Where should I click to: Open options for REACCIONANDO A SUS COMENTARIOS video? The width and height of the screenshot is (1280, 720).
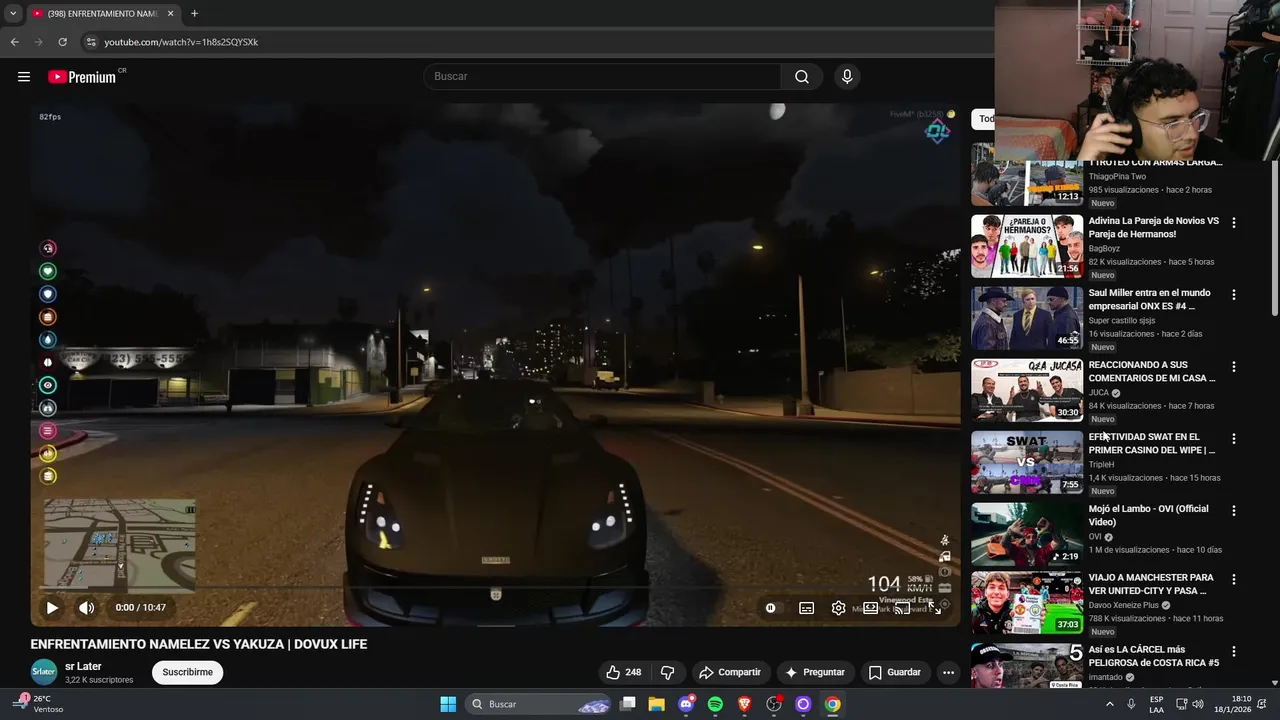pyautogui.click(x=1233, y=367)
